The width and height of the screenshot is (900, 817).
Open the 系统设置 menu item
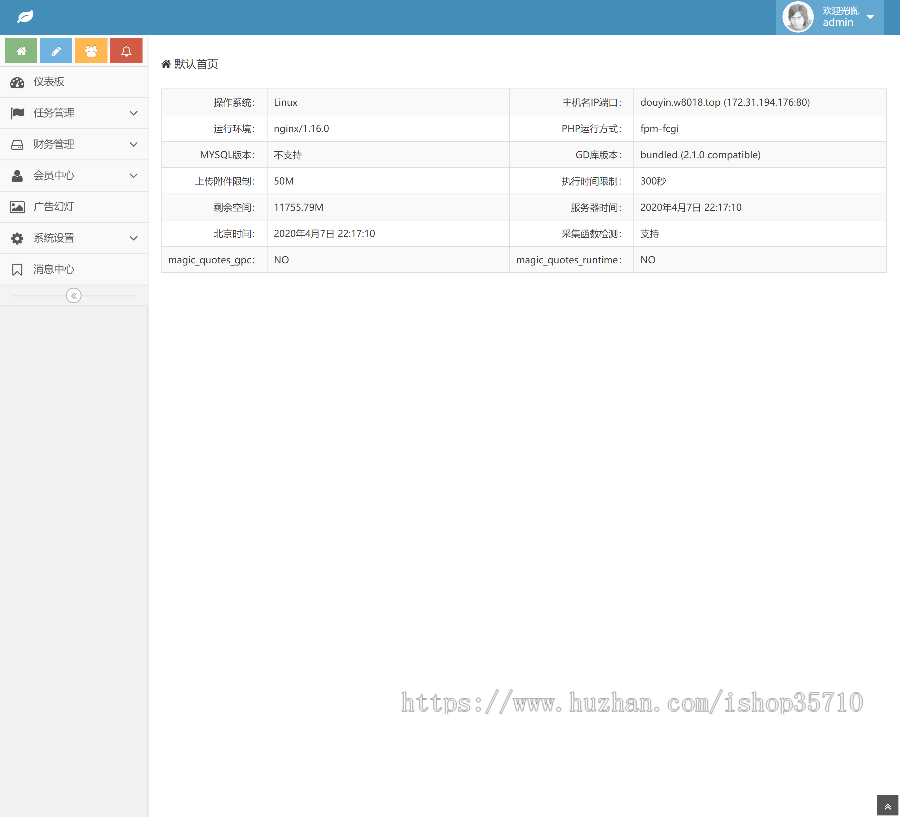tap(74, 238)
